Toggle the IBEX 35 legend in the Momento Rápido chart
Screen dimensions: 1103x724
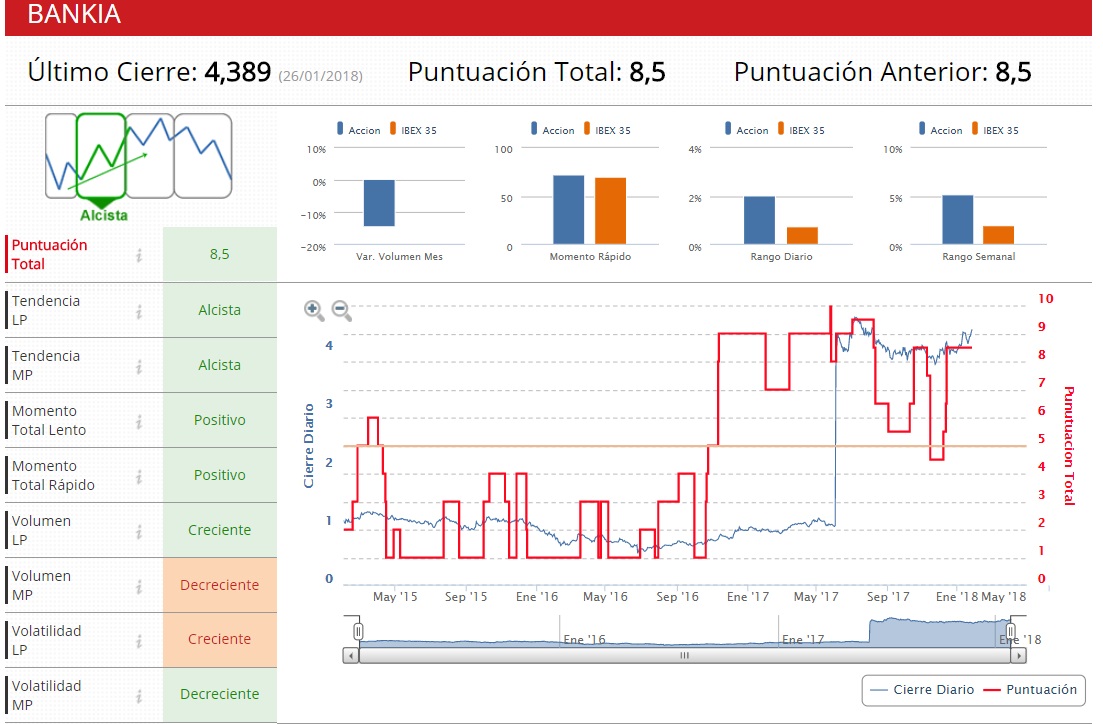[607, 129]
